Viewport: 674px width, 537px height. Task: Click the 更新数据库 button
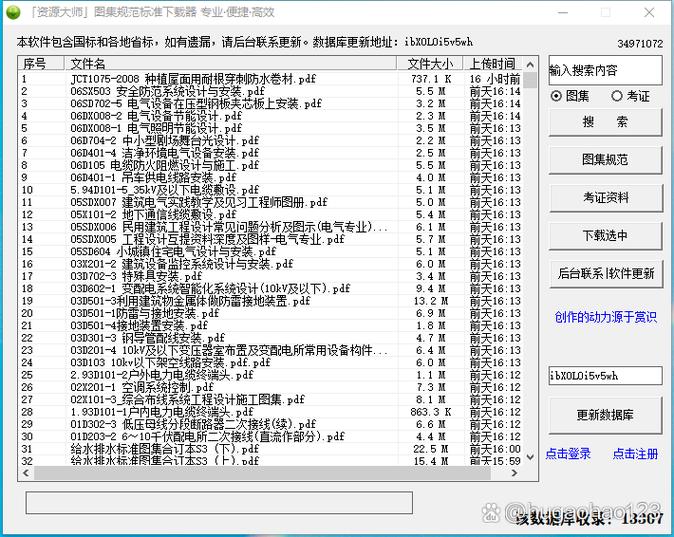tap(605, 415)
